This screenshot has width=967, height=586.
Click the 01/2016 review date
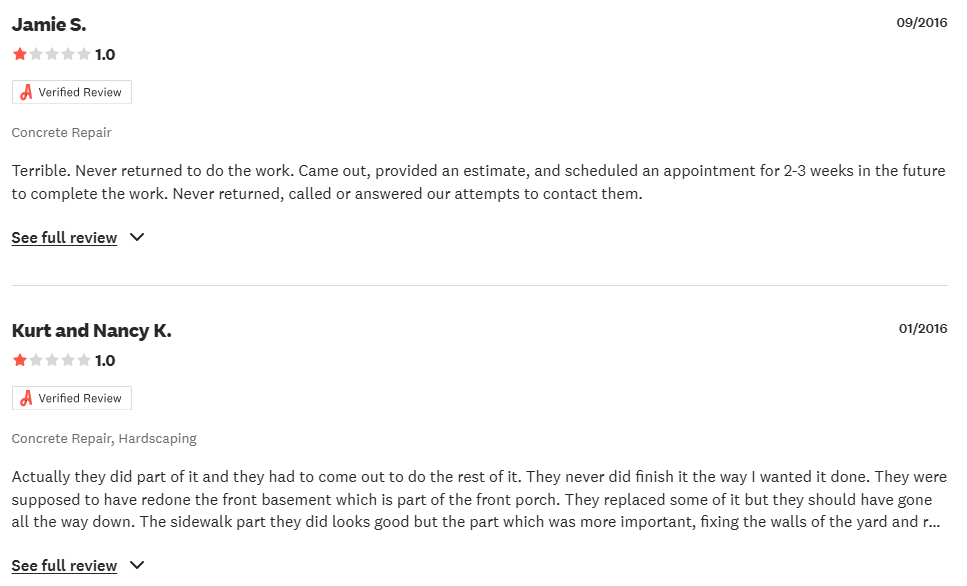click(x=922, y=328)
